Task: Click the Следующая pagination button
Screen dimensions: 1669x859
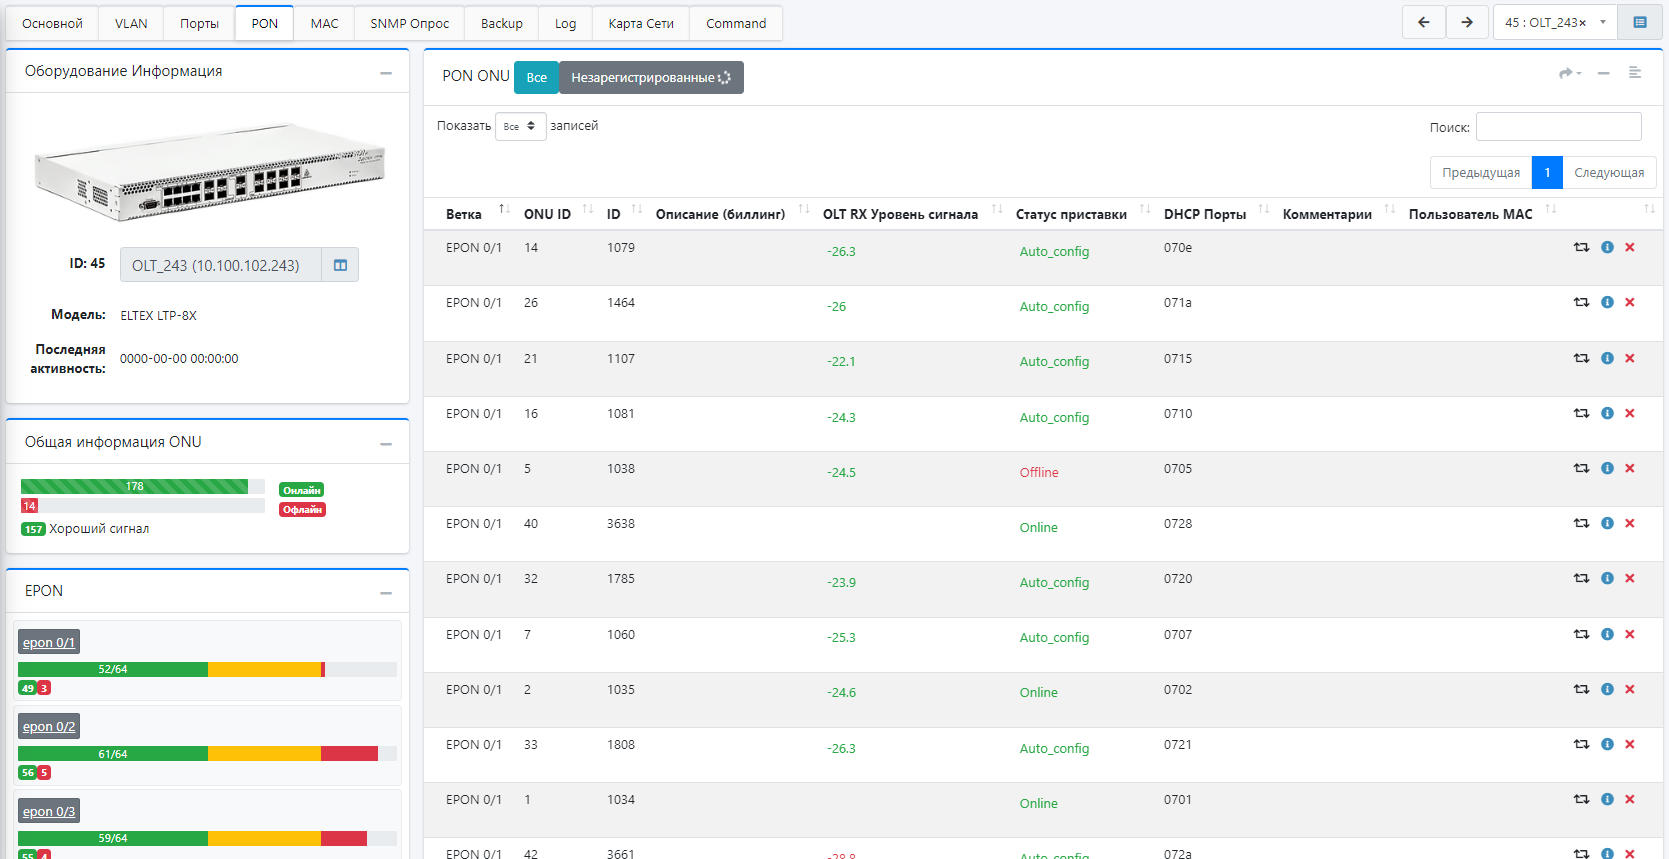Action: (x=1609, y=172)
